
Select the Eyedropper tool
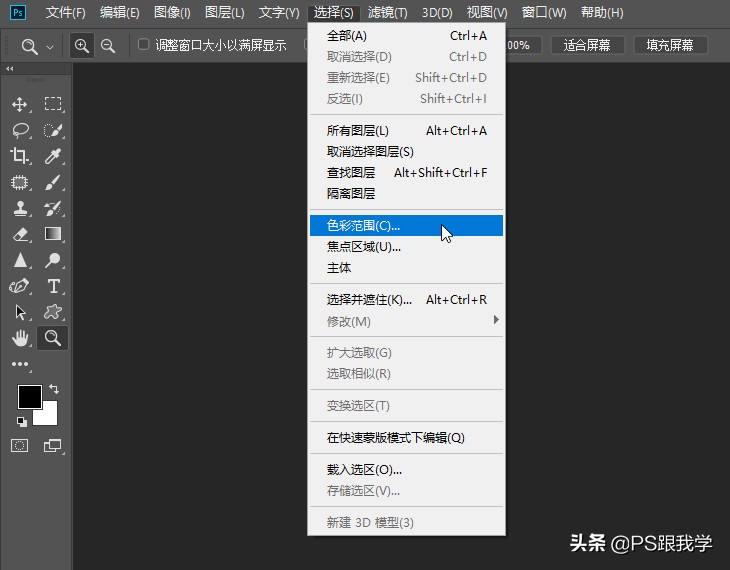pyautogui.click(x=53, y=156)
